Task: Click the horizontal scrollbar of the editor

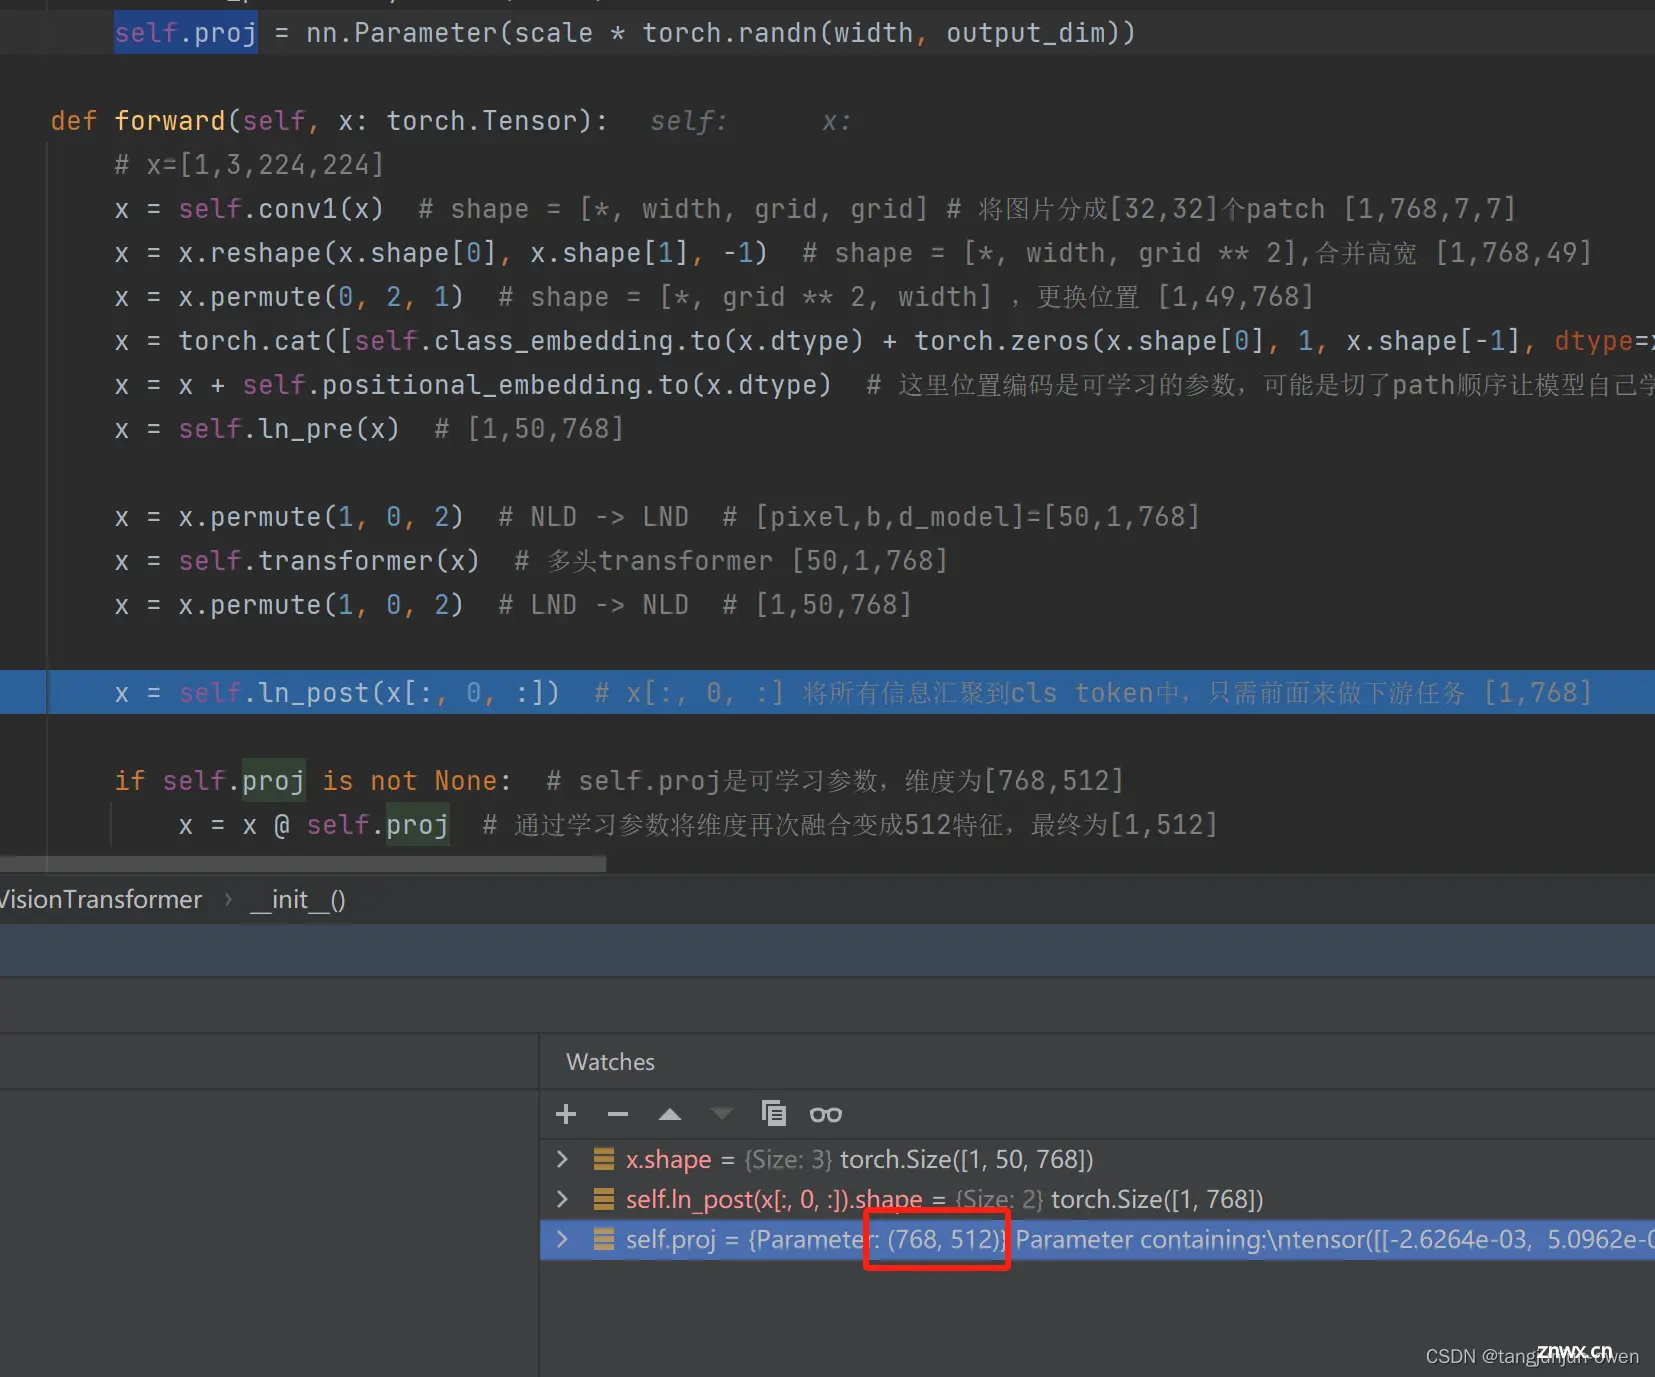Action: (303, 864)
